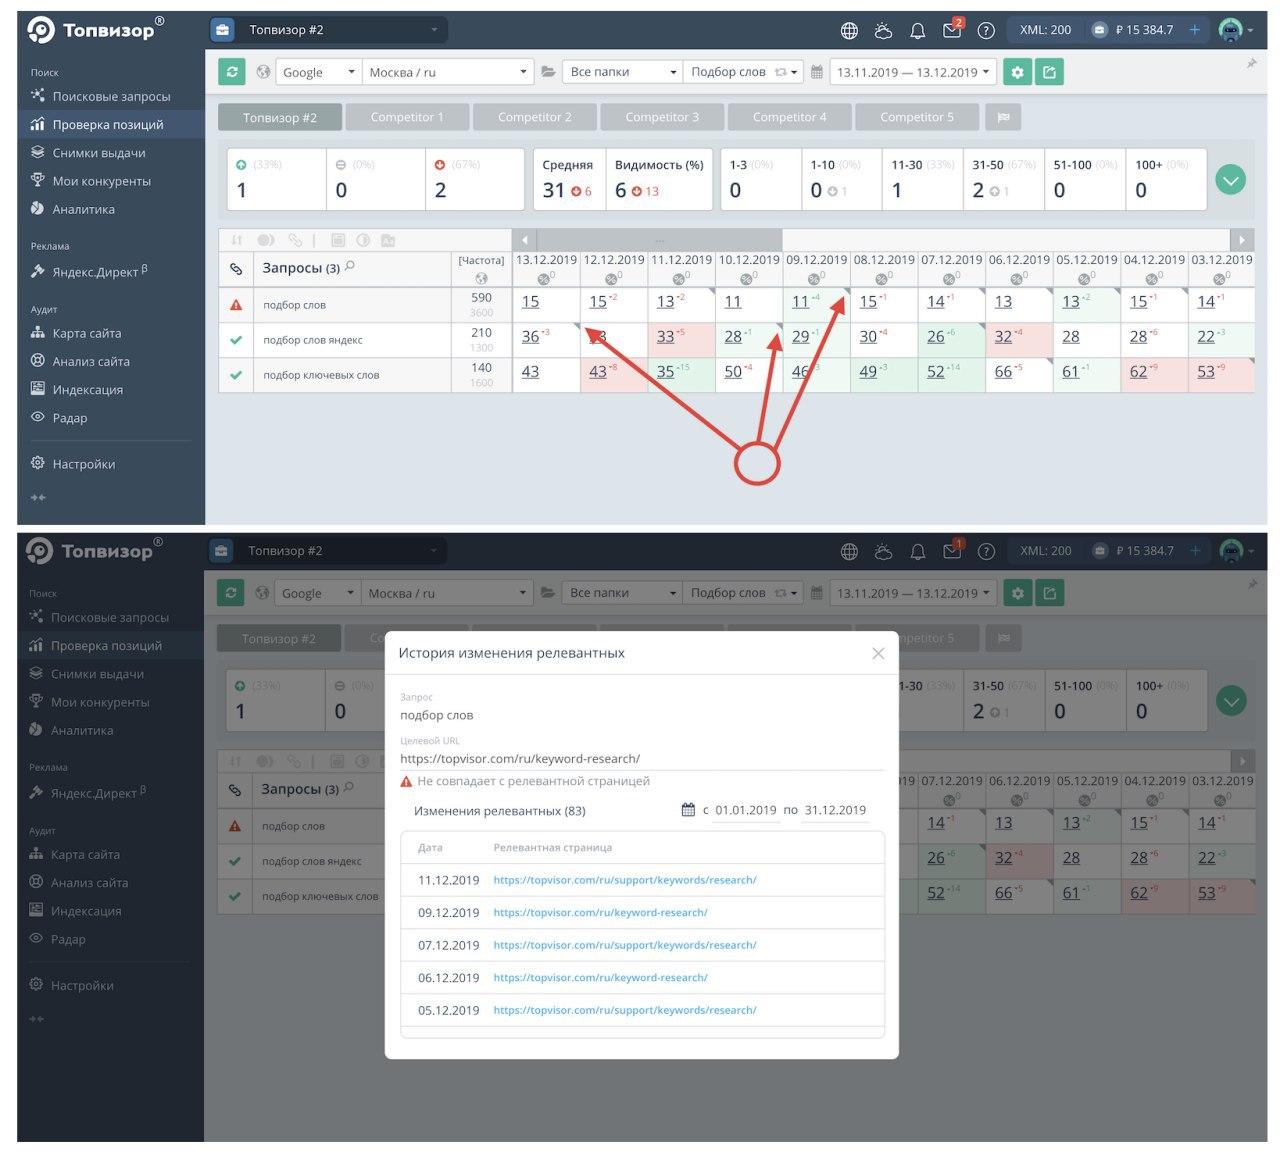
Task: Expand the green chevron circle in upper screenshot
Action: coord(1231,180)
